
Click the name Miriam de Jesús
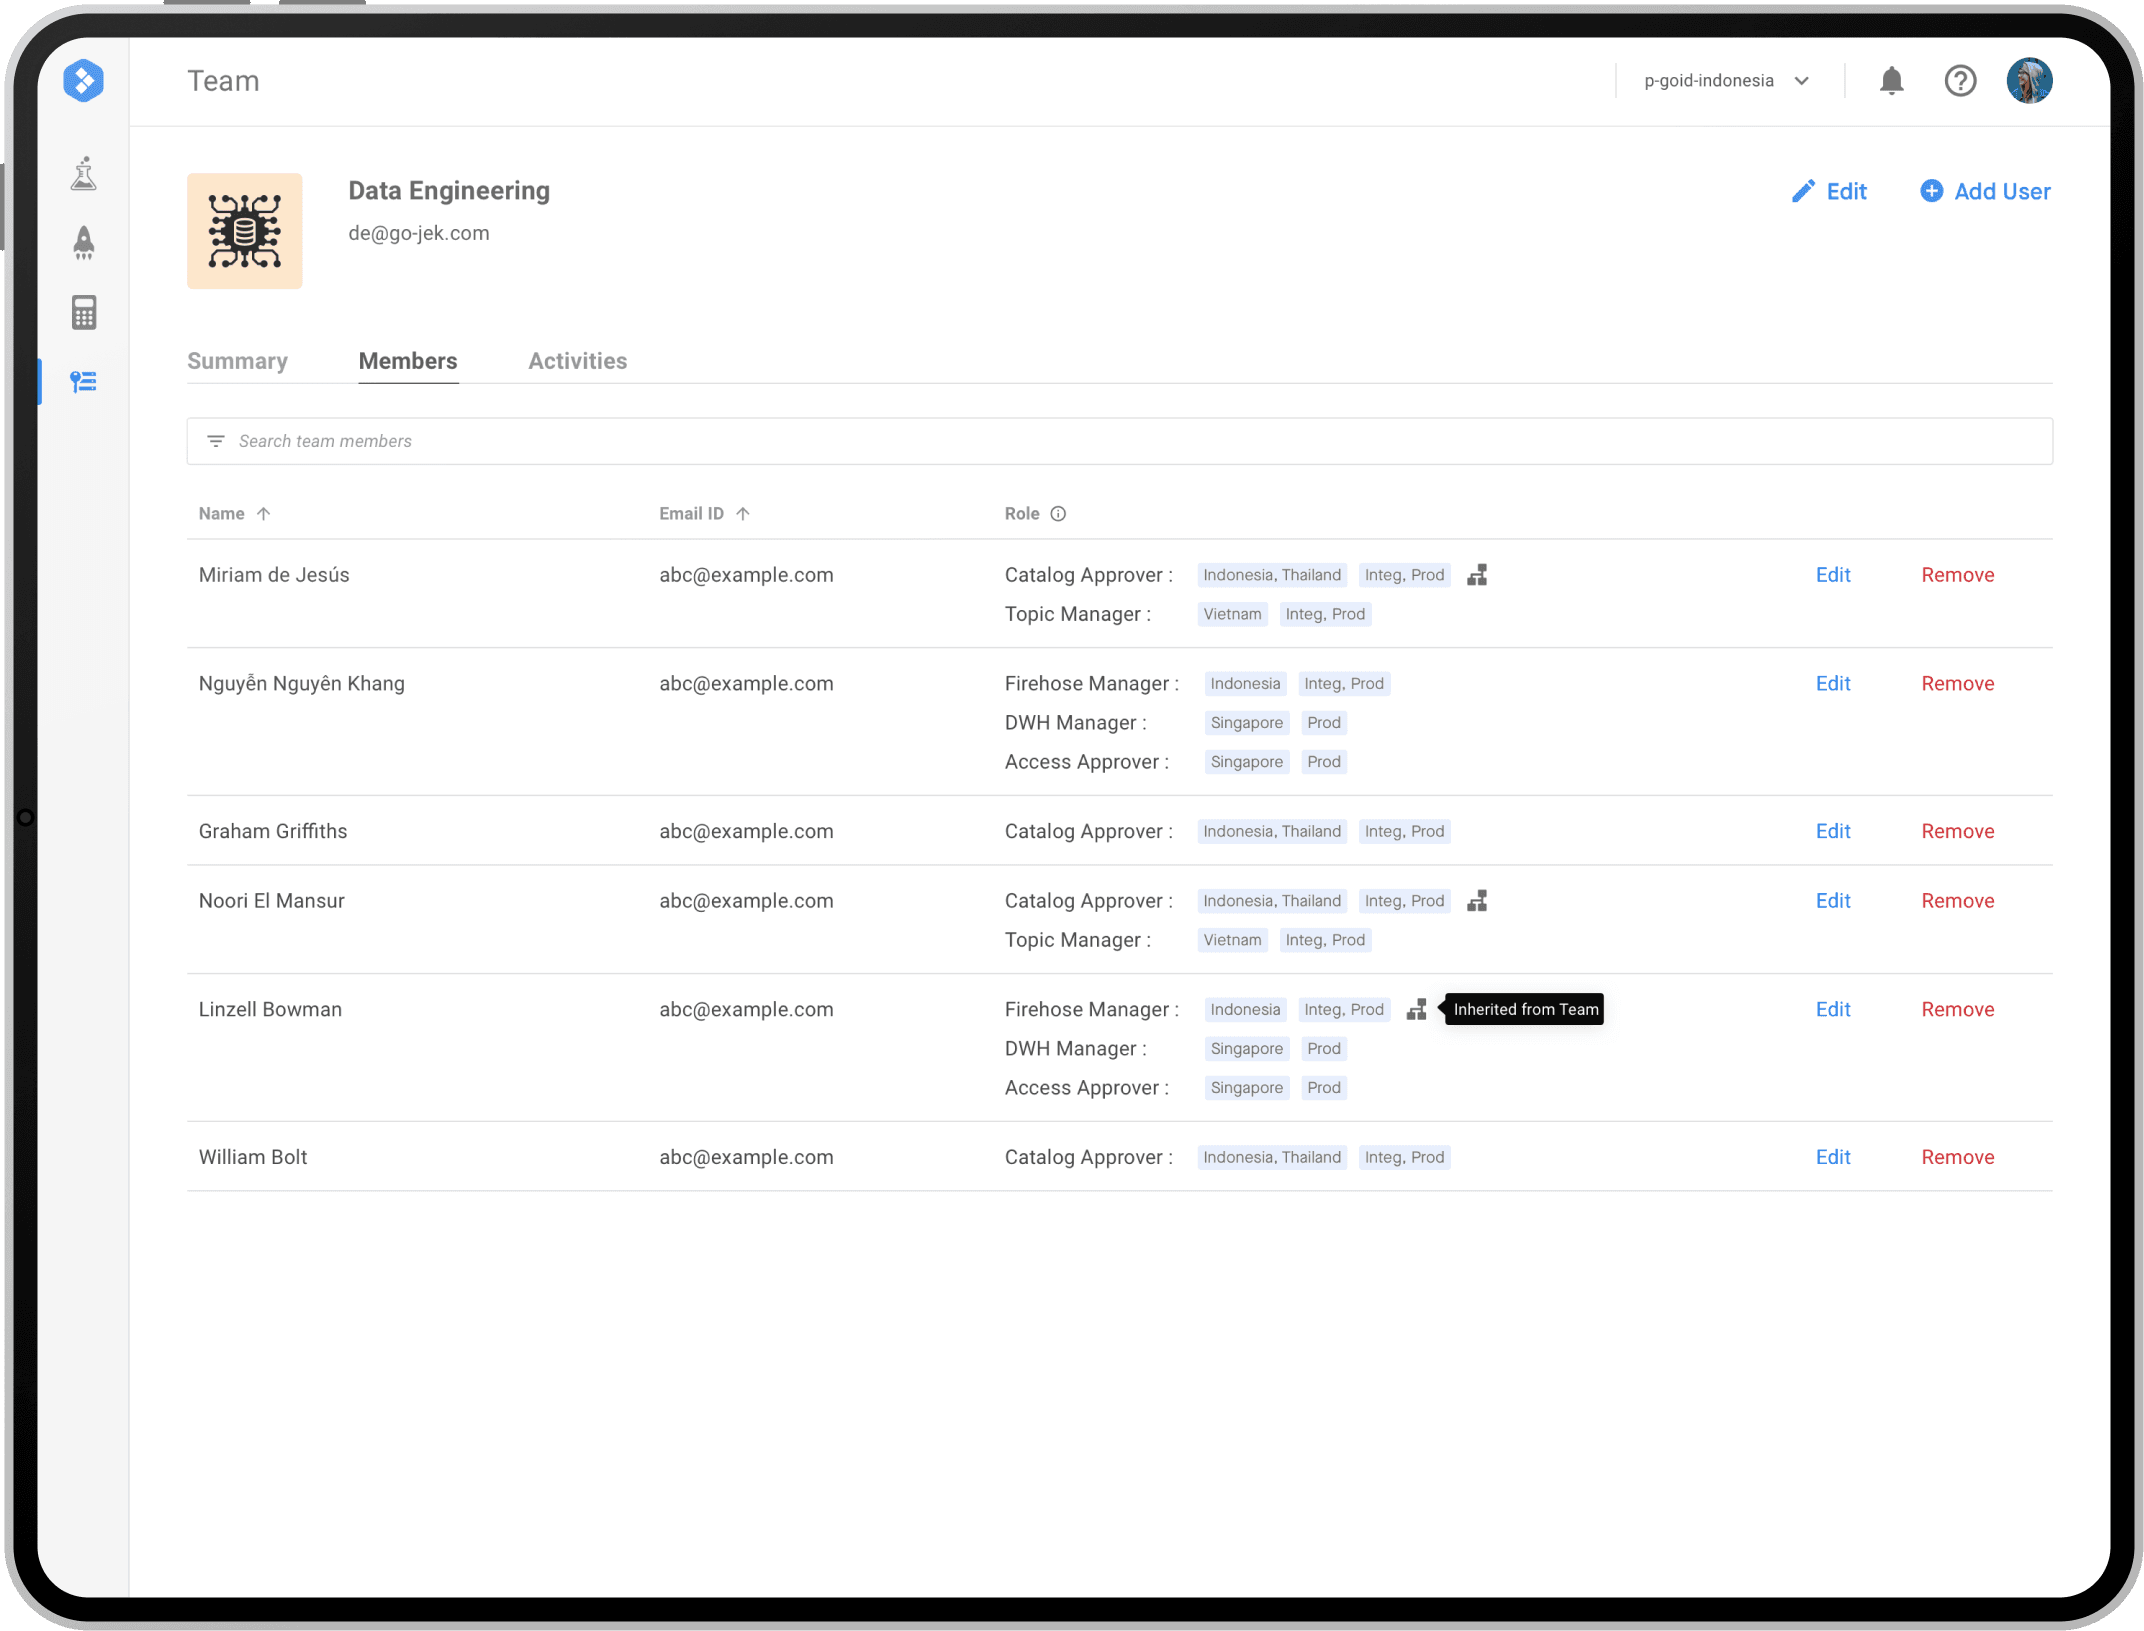pos(274,575)
